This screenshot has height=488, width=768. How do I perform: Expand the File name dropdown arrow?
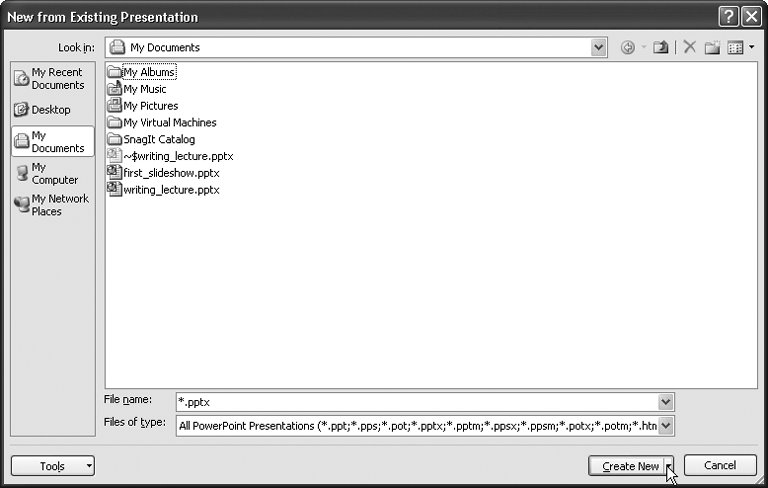coord(665,402)
